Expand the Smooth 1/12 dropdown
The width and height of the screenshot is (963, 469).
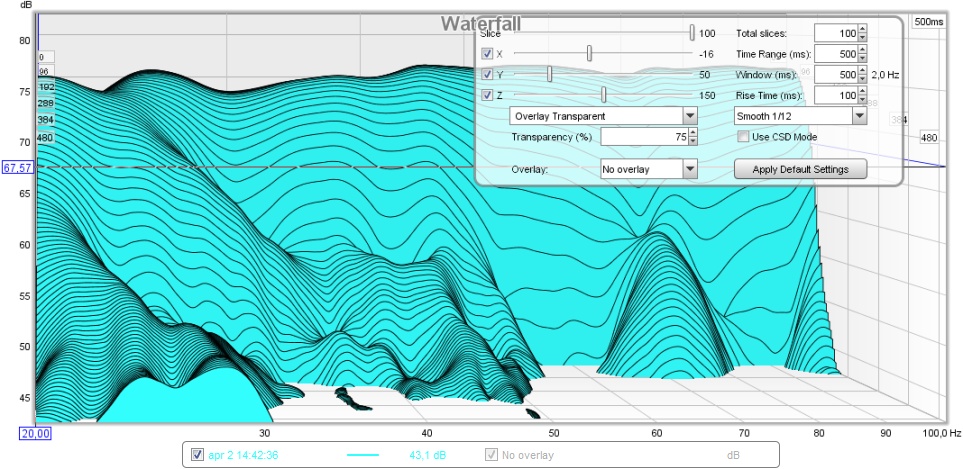858,116
